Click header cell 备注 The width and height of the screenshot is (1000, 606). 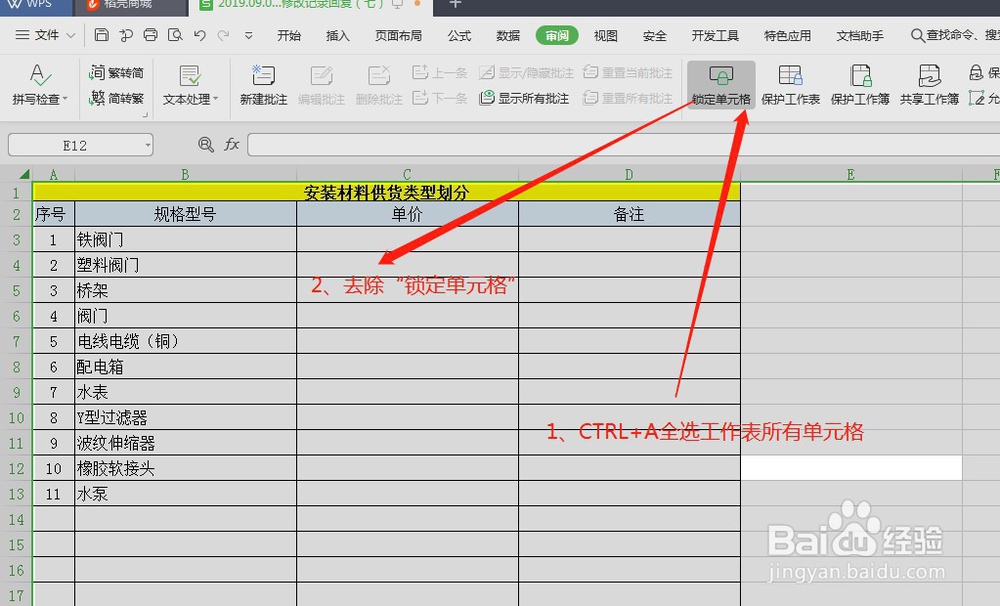point(629,214)
